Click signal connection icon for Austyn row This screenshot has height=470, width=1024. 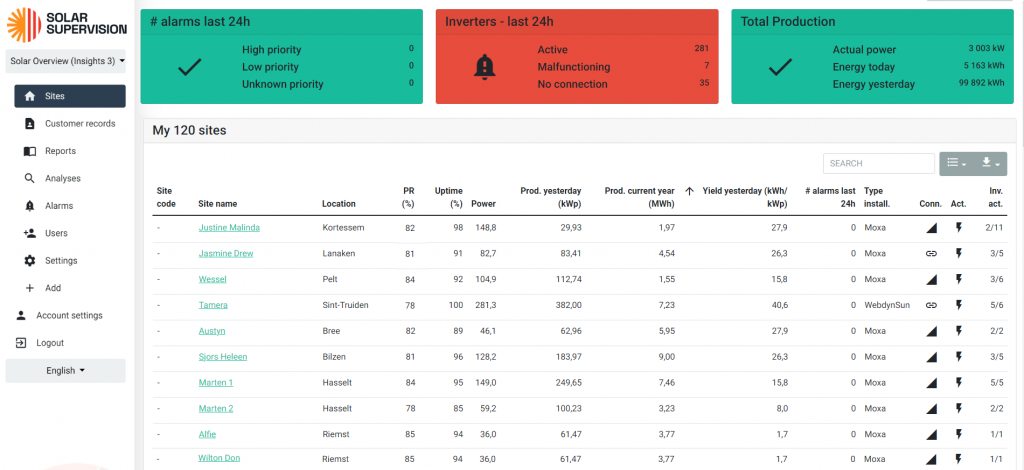pos(931,331)
